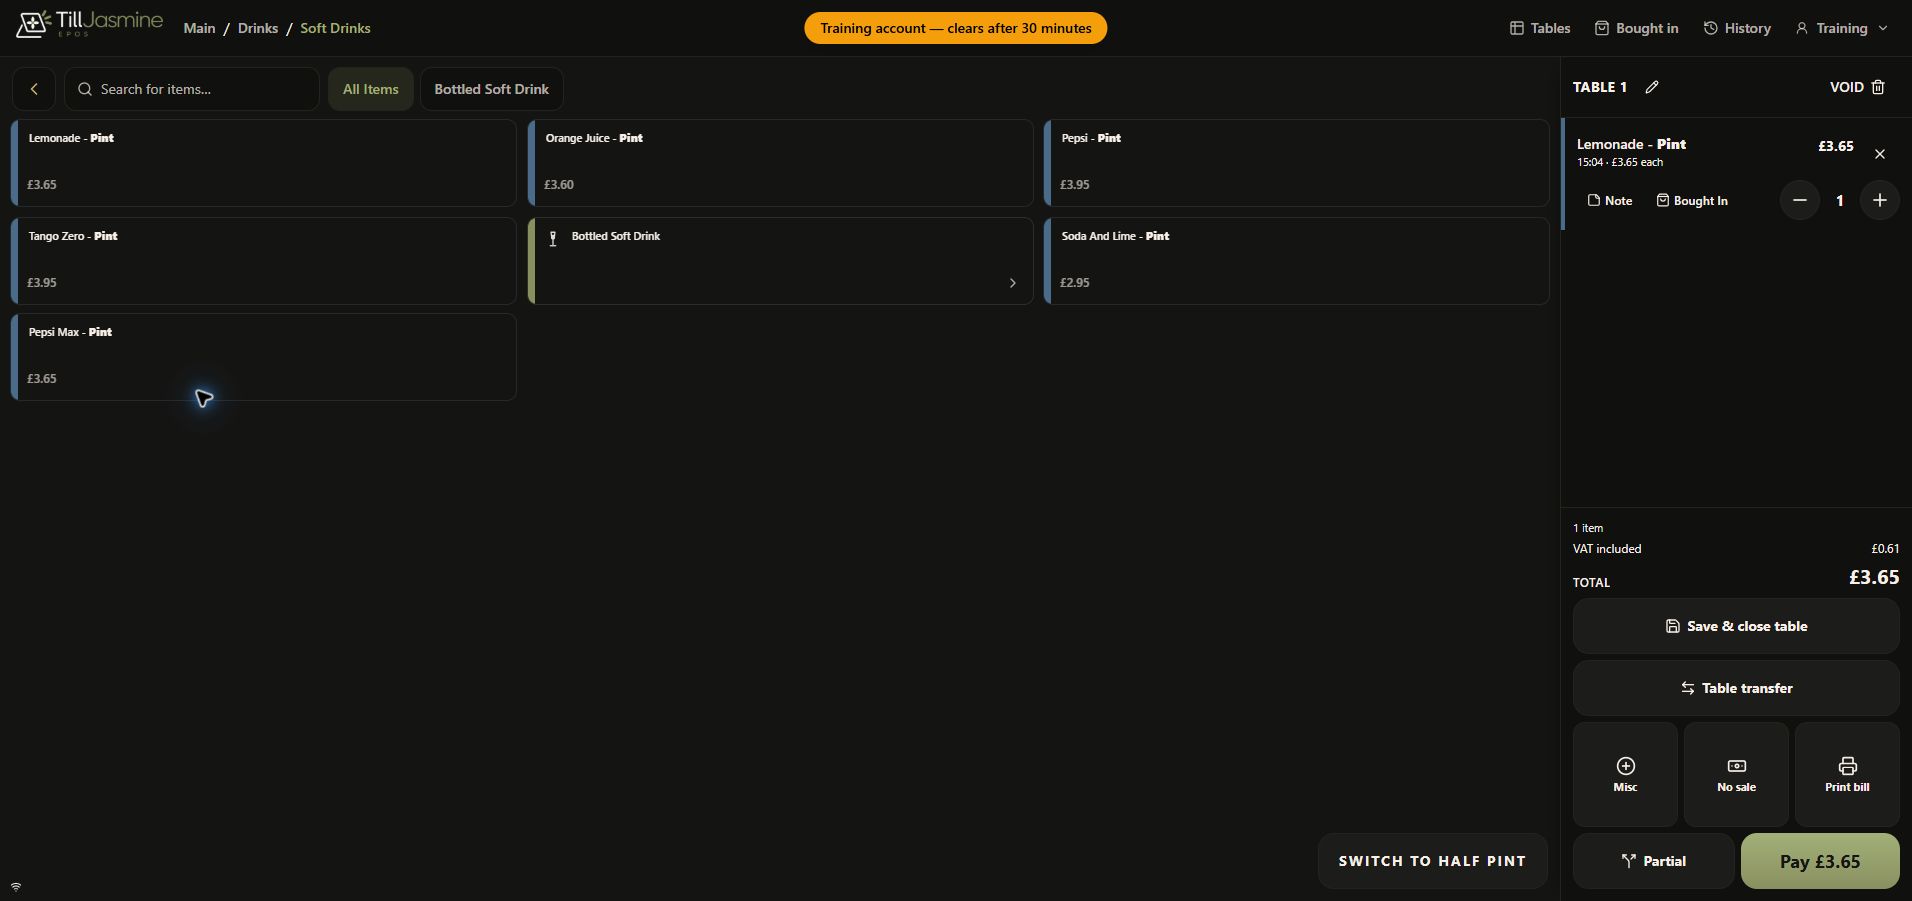
Task: Open the Misc item button
Action: pyautogui.click(x=1625, y=774)
